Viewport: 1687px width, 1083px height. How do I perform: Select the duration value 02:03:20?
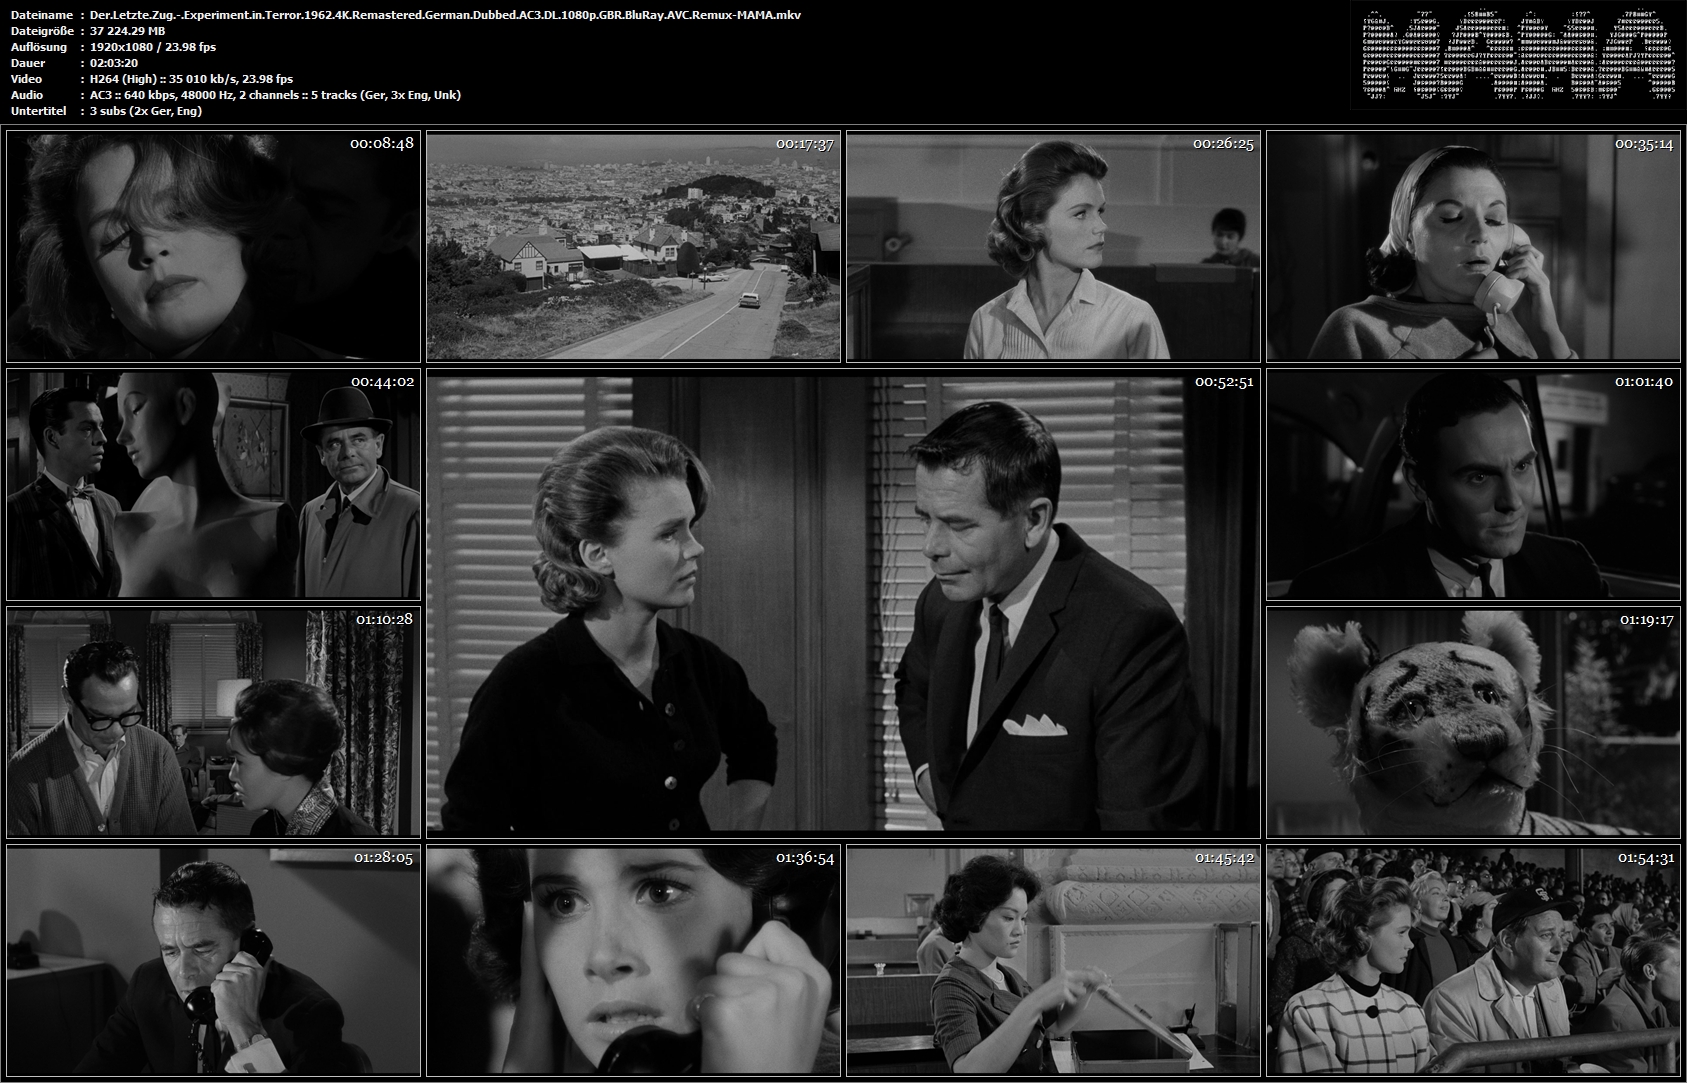tap(113, 63)
